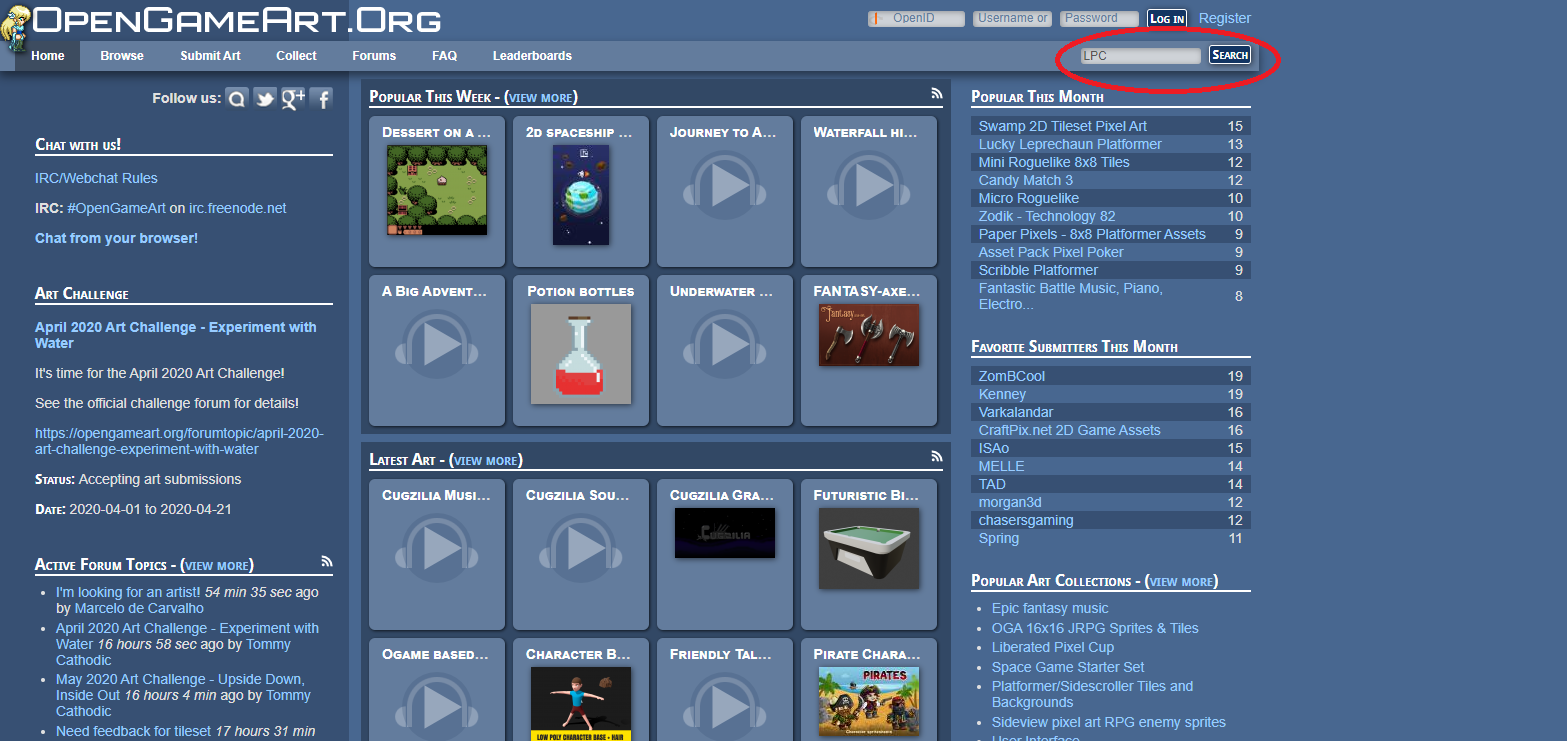Viewport: 1567px width, 741px height.
Task: Open Space Game Starter Set collection
Action: (x=1068, y=667)
